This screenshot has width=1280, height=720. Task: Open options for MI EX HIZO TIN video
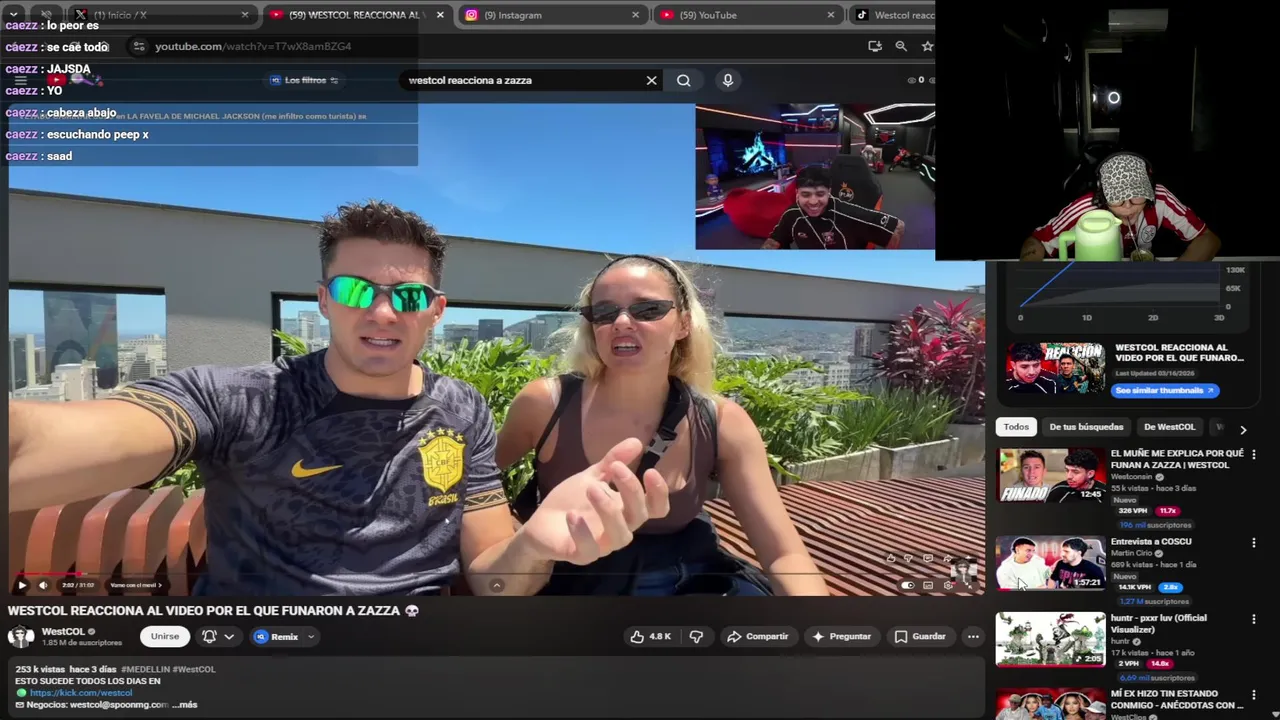(x=1253, y=695)
